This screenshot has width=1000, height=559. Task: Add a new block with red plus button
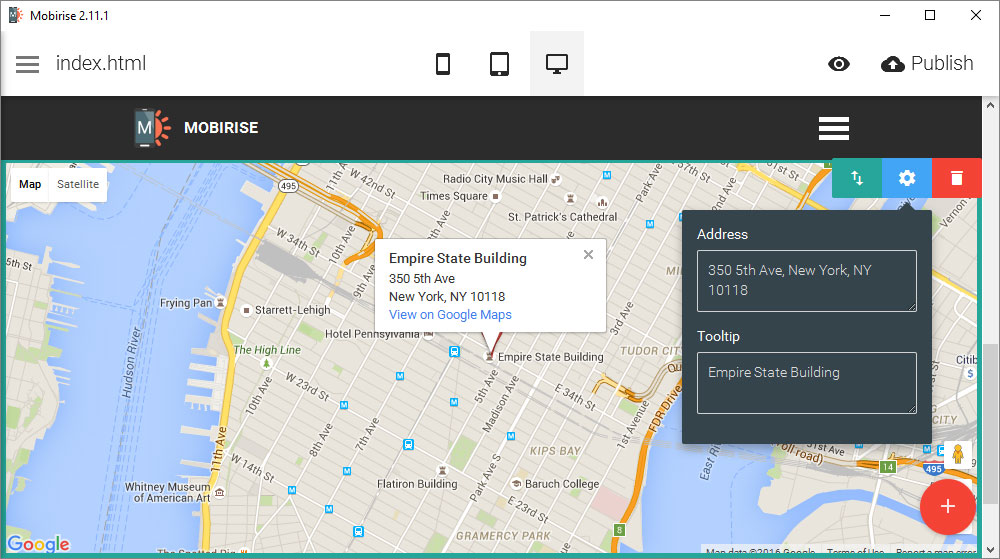947,506
